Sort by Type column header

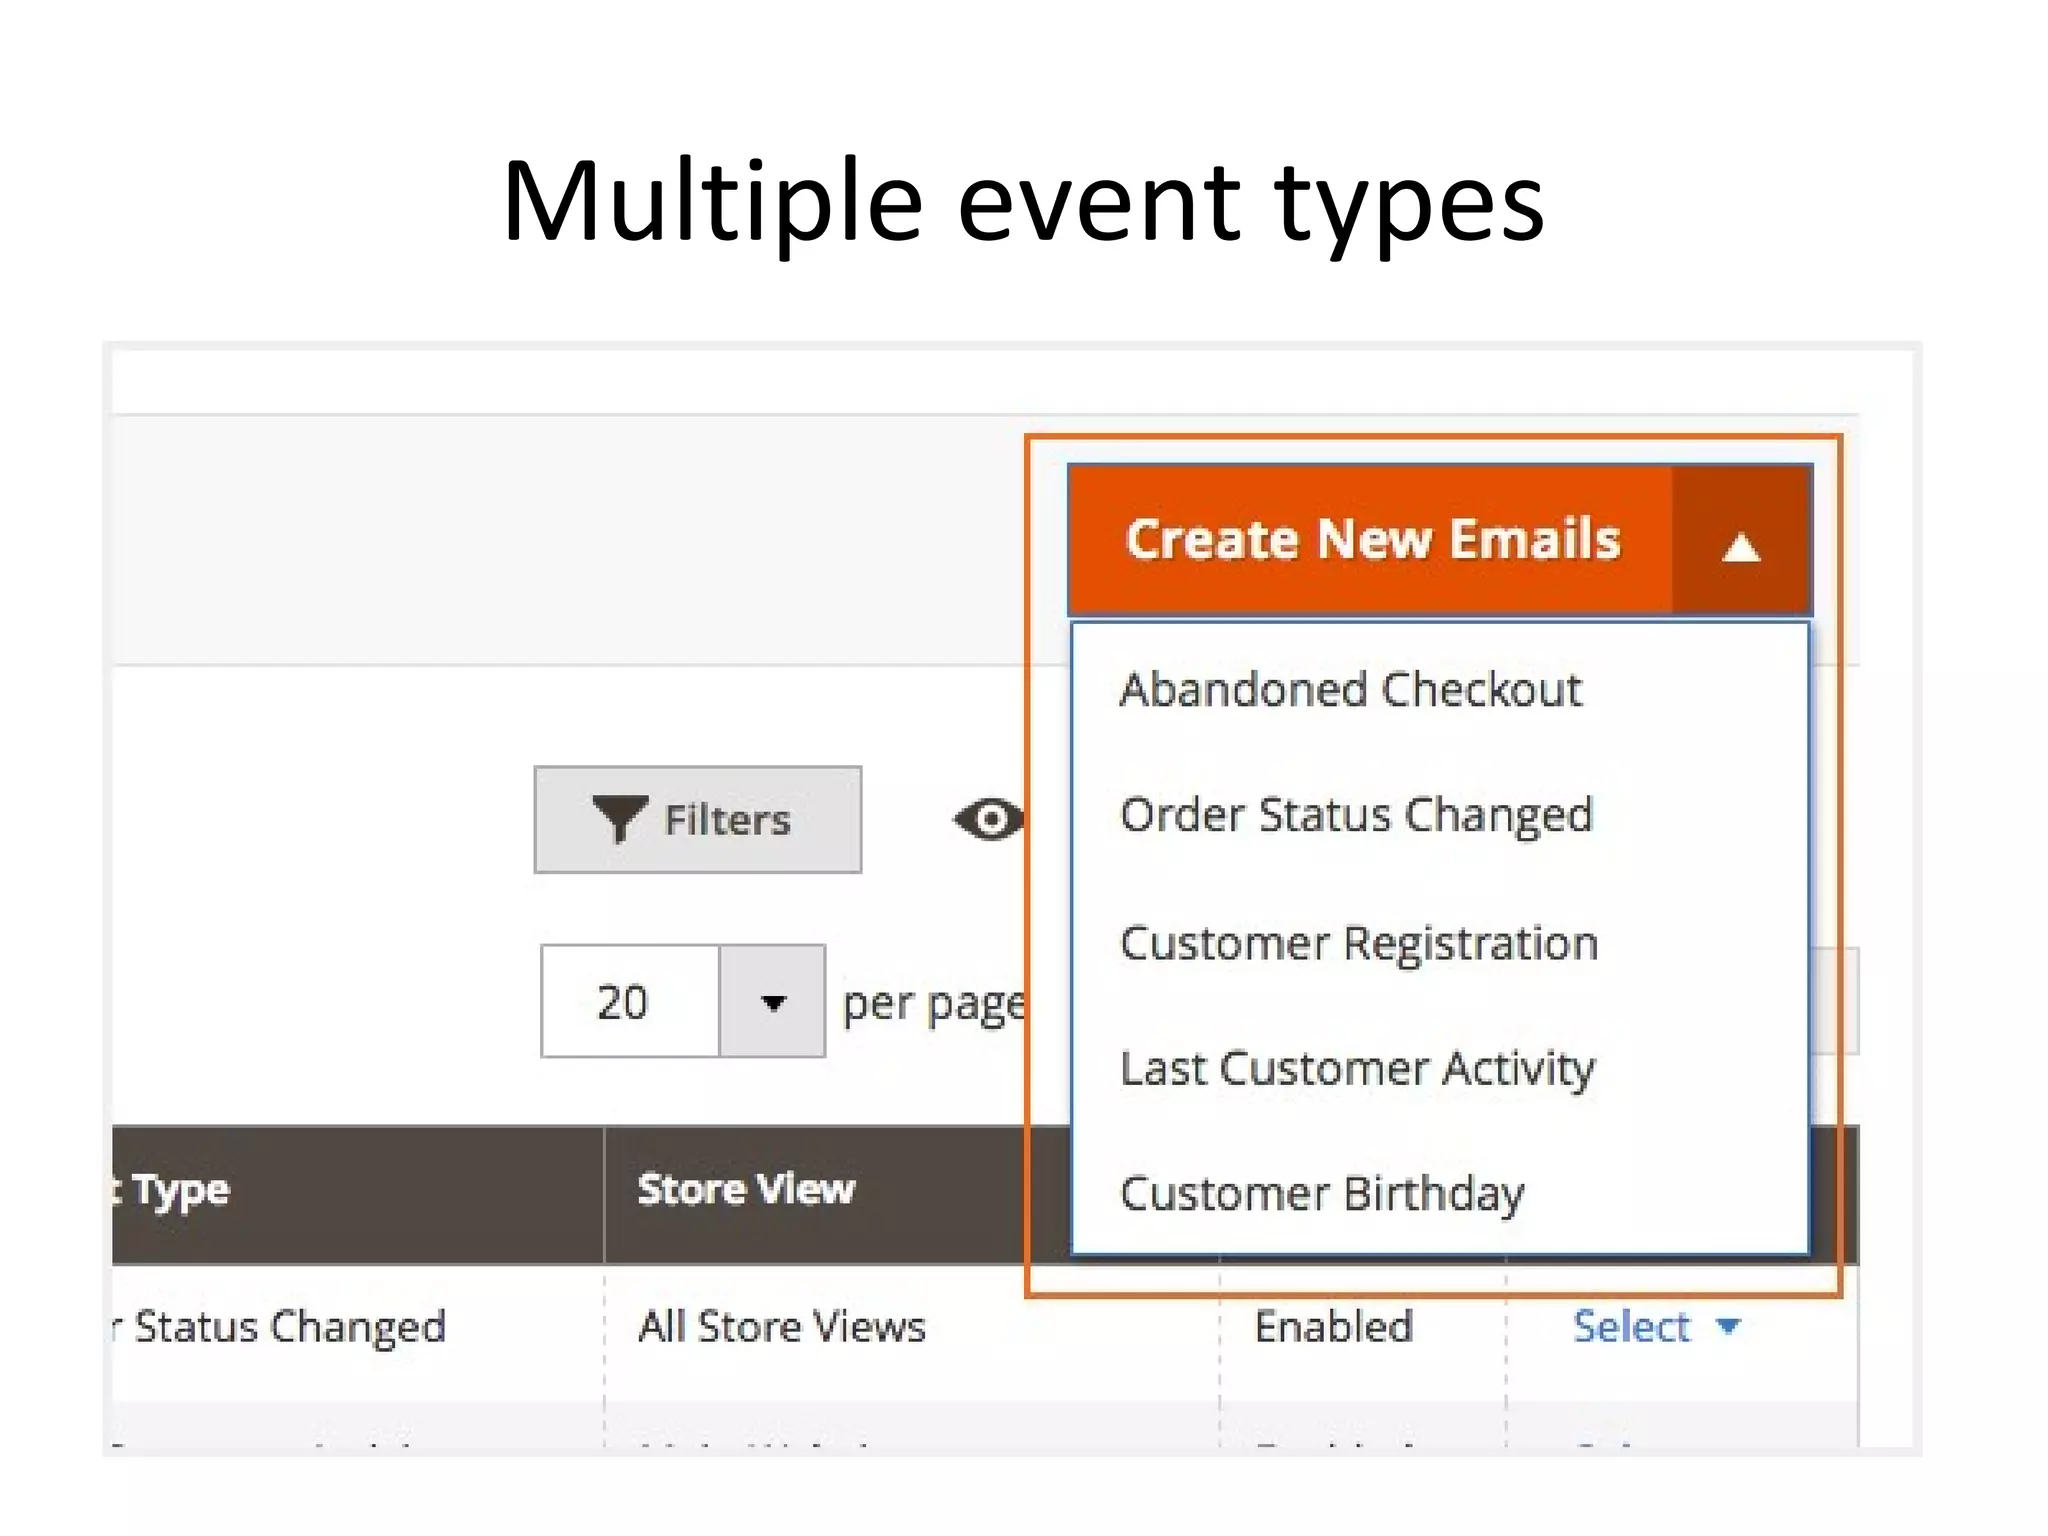[x=180, y=1191]
